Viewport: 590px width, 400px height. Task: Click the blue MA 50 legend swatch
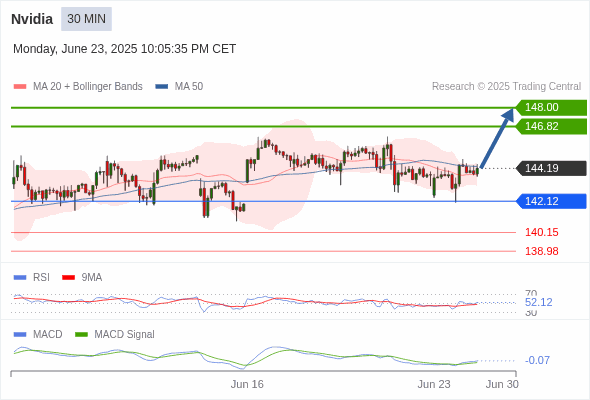[x=161, y=87]
